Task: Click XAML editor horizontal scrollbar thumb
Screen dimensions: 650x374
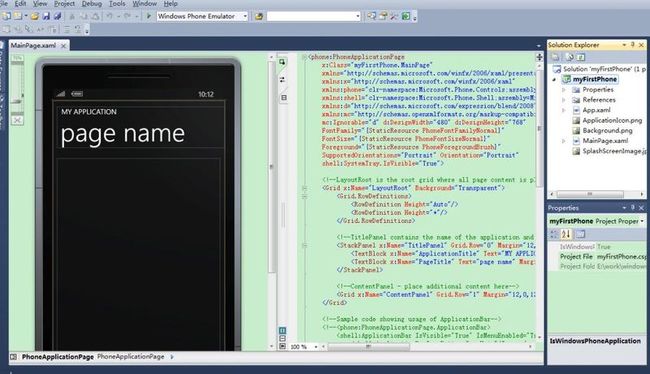Action: [x=369, y=347]
